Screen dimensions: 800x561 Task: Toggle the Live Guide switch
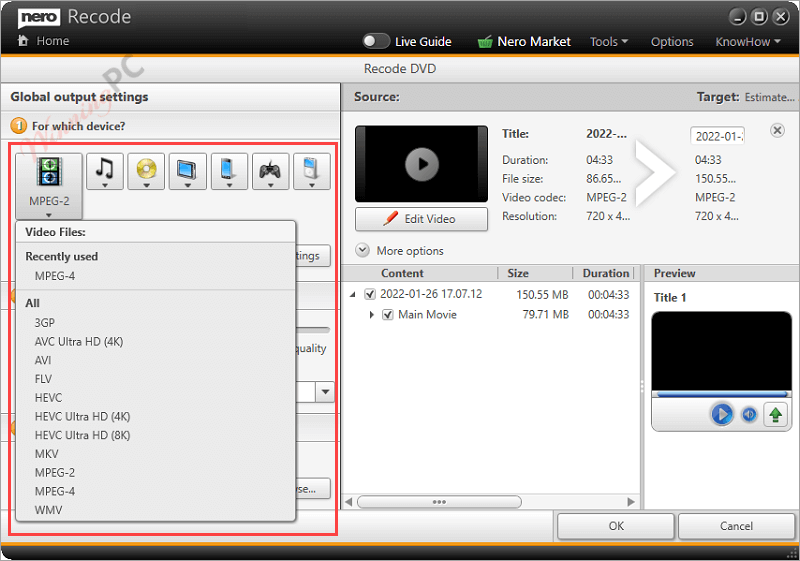tap(376, 41)
